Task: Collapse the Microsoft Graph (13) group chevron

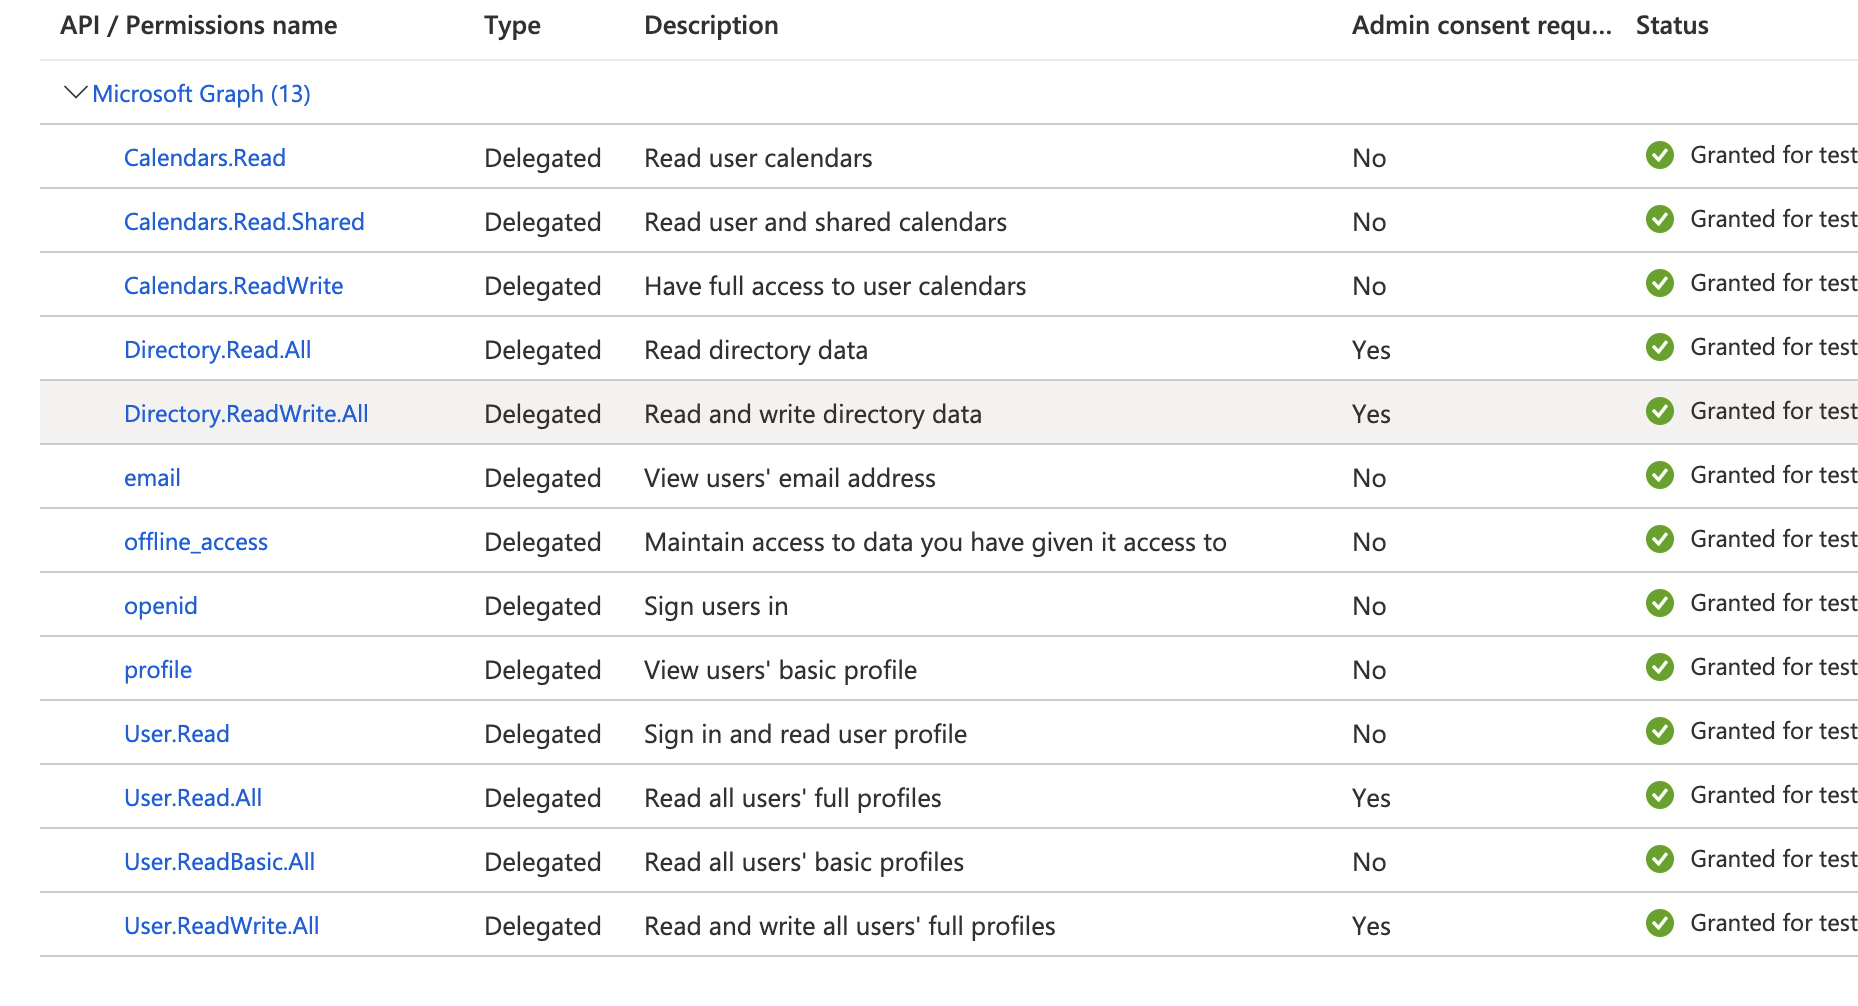Action: (75, 93)
